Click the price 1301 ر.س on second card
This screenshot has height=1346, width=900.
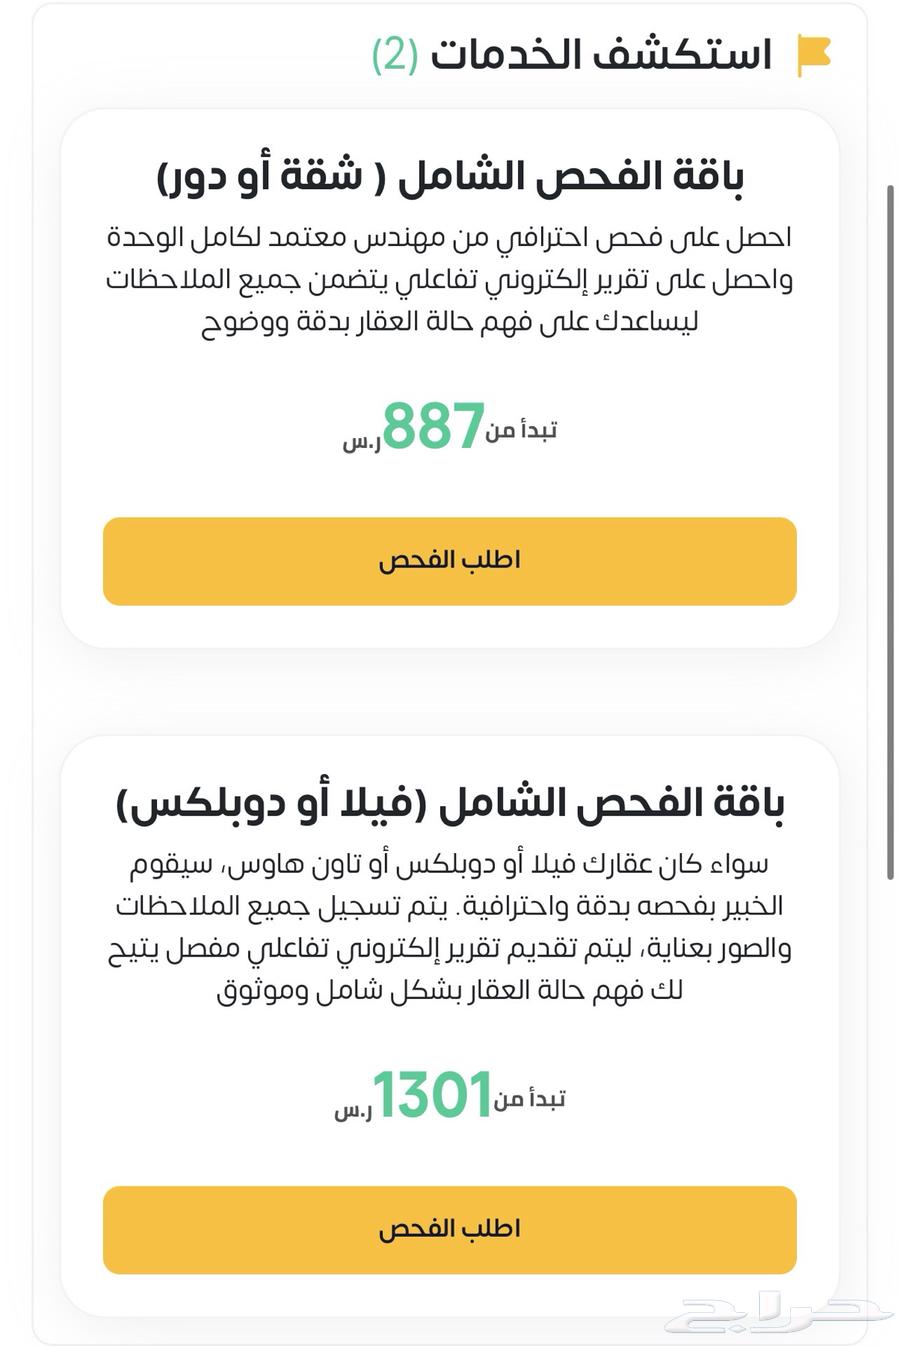[430, 1093]
